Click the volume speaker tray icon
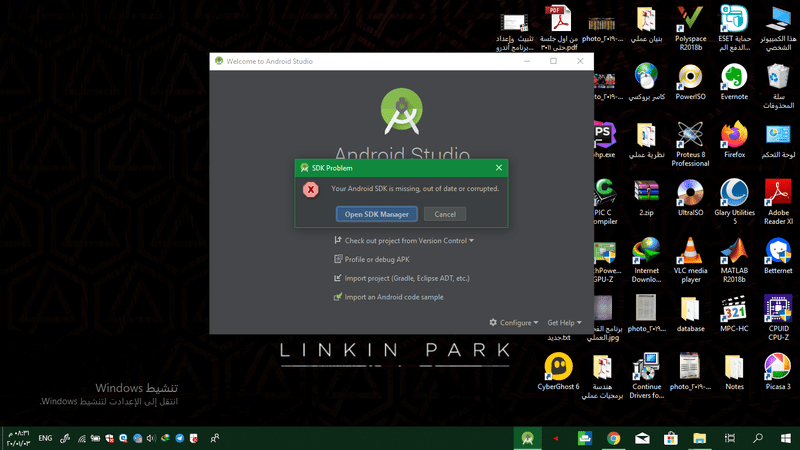Viewport: 800px width, 450px height. (151, 438)
